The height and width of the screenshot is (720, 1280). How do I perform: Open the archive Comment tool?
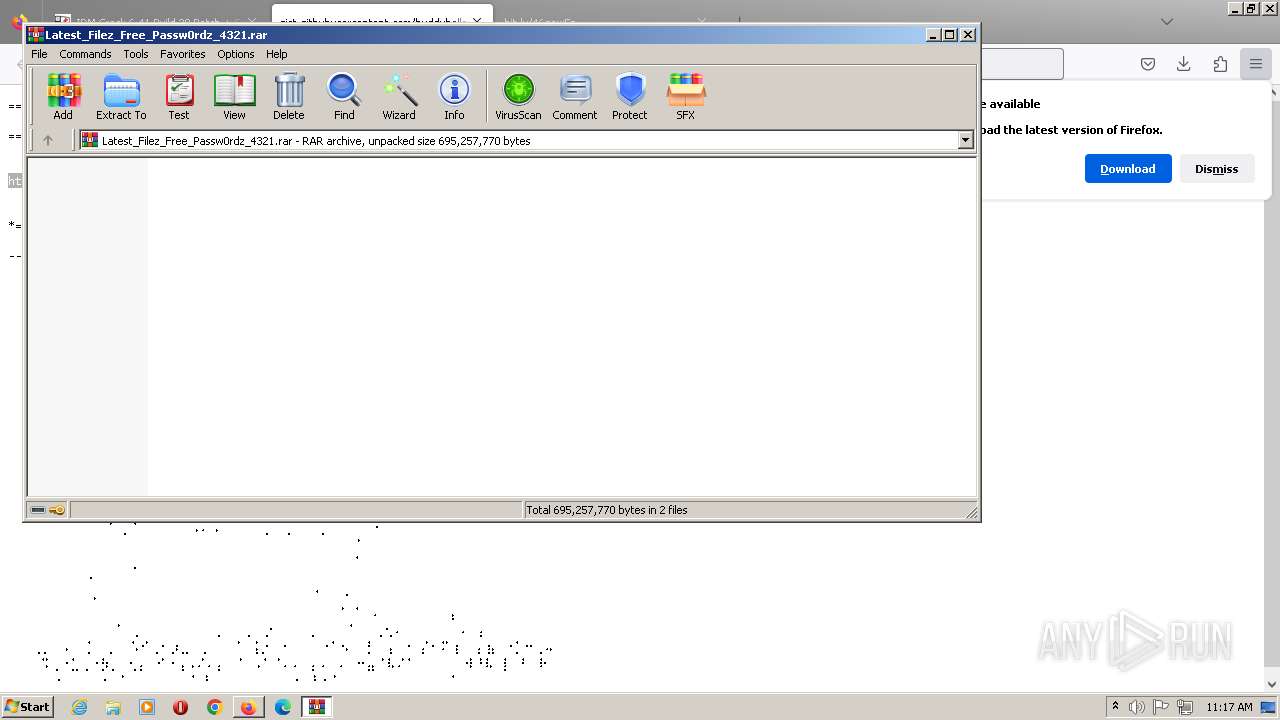(575, 97)
